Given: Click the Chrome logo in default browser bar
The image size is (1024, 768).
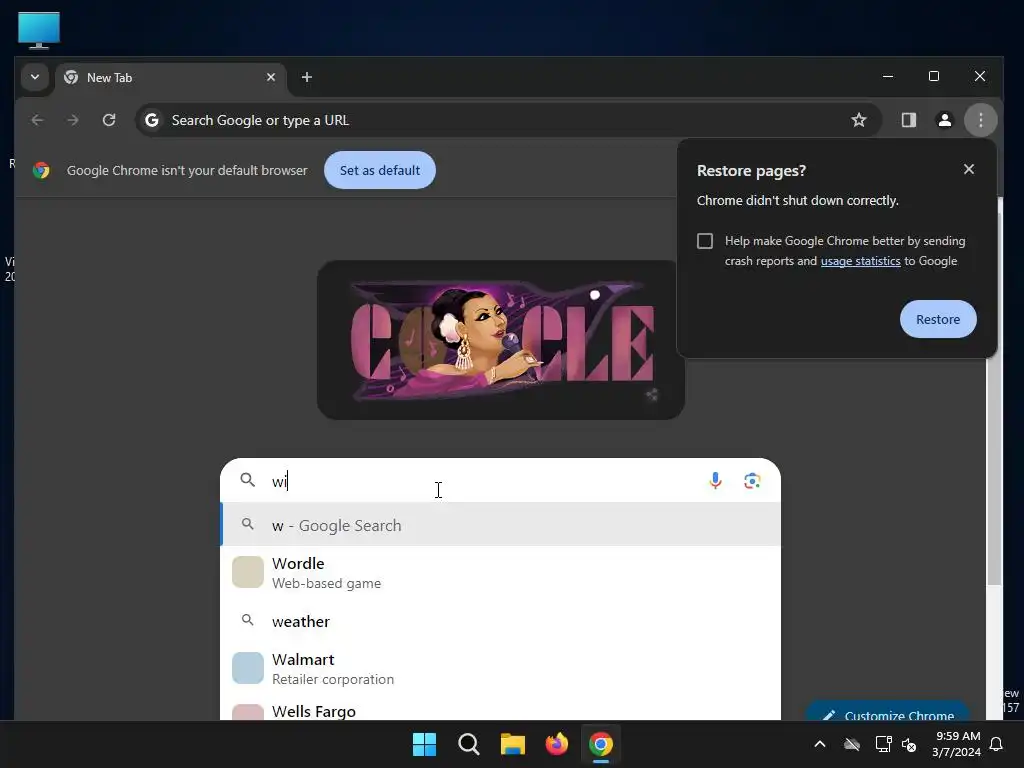Looking at the screenshot, I should pos(41,170).
